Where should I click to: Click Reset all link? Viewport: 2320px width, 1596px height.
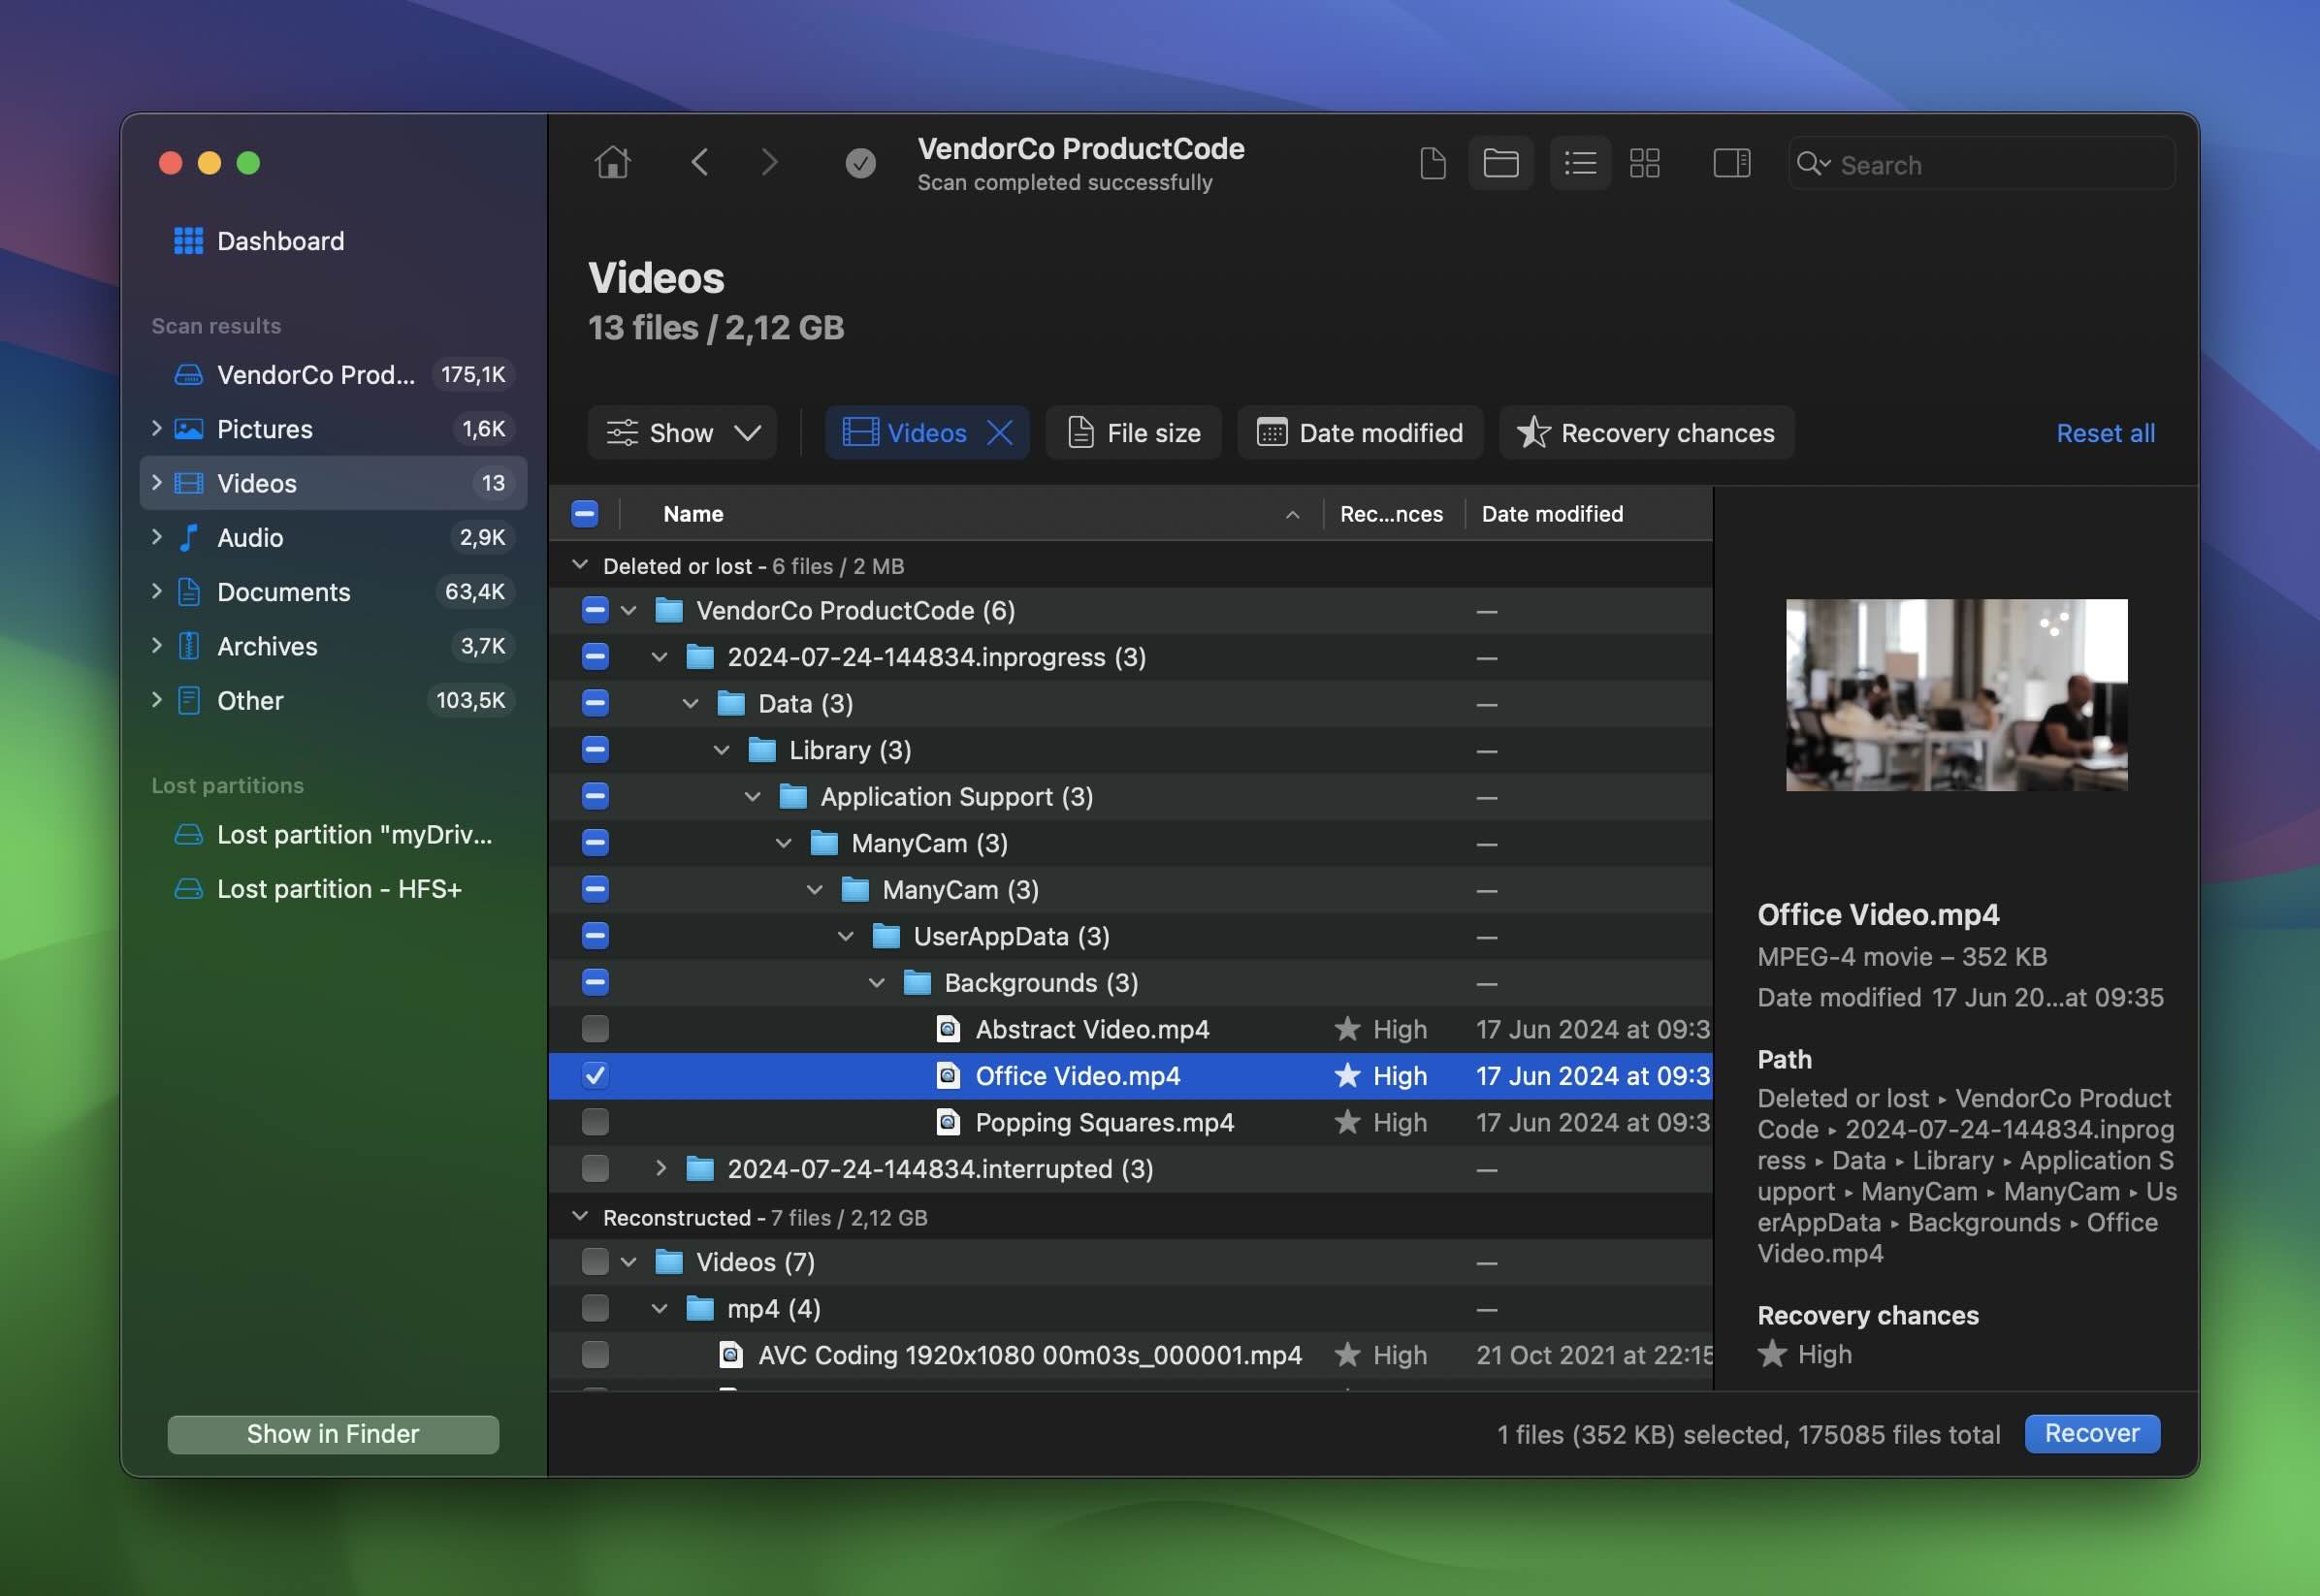pyautogui.click(x=2105, y=433)
